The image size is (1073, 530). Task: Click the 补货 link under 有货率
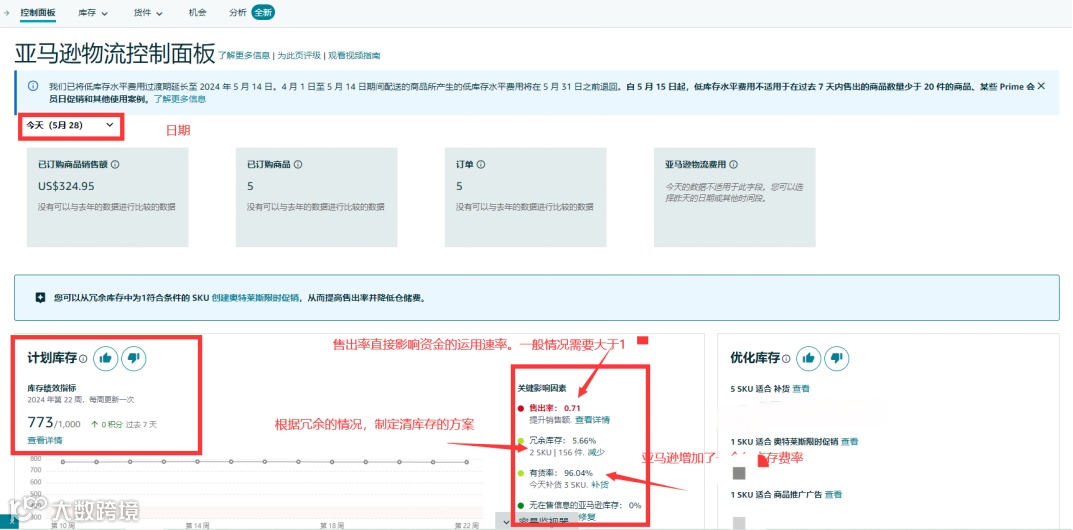(x=600, y=484)
